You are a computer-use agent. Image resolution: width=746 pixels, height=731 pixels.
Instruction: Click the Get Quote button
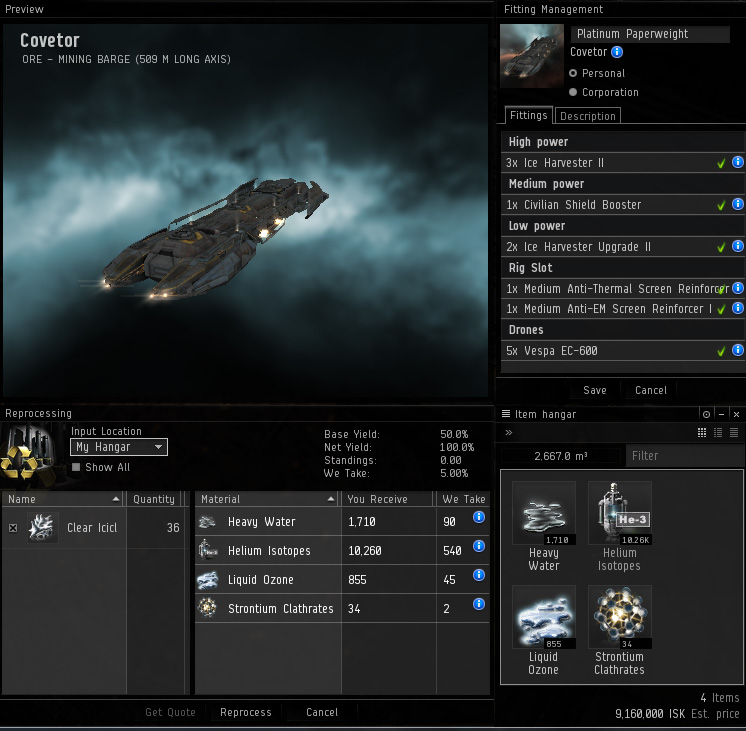tap(170, 712)
